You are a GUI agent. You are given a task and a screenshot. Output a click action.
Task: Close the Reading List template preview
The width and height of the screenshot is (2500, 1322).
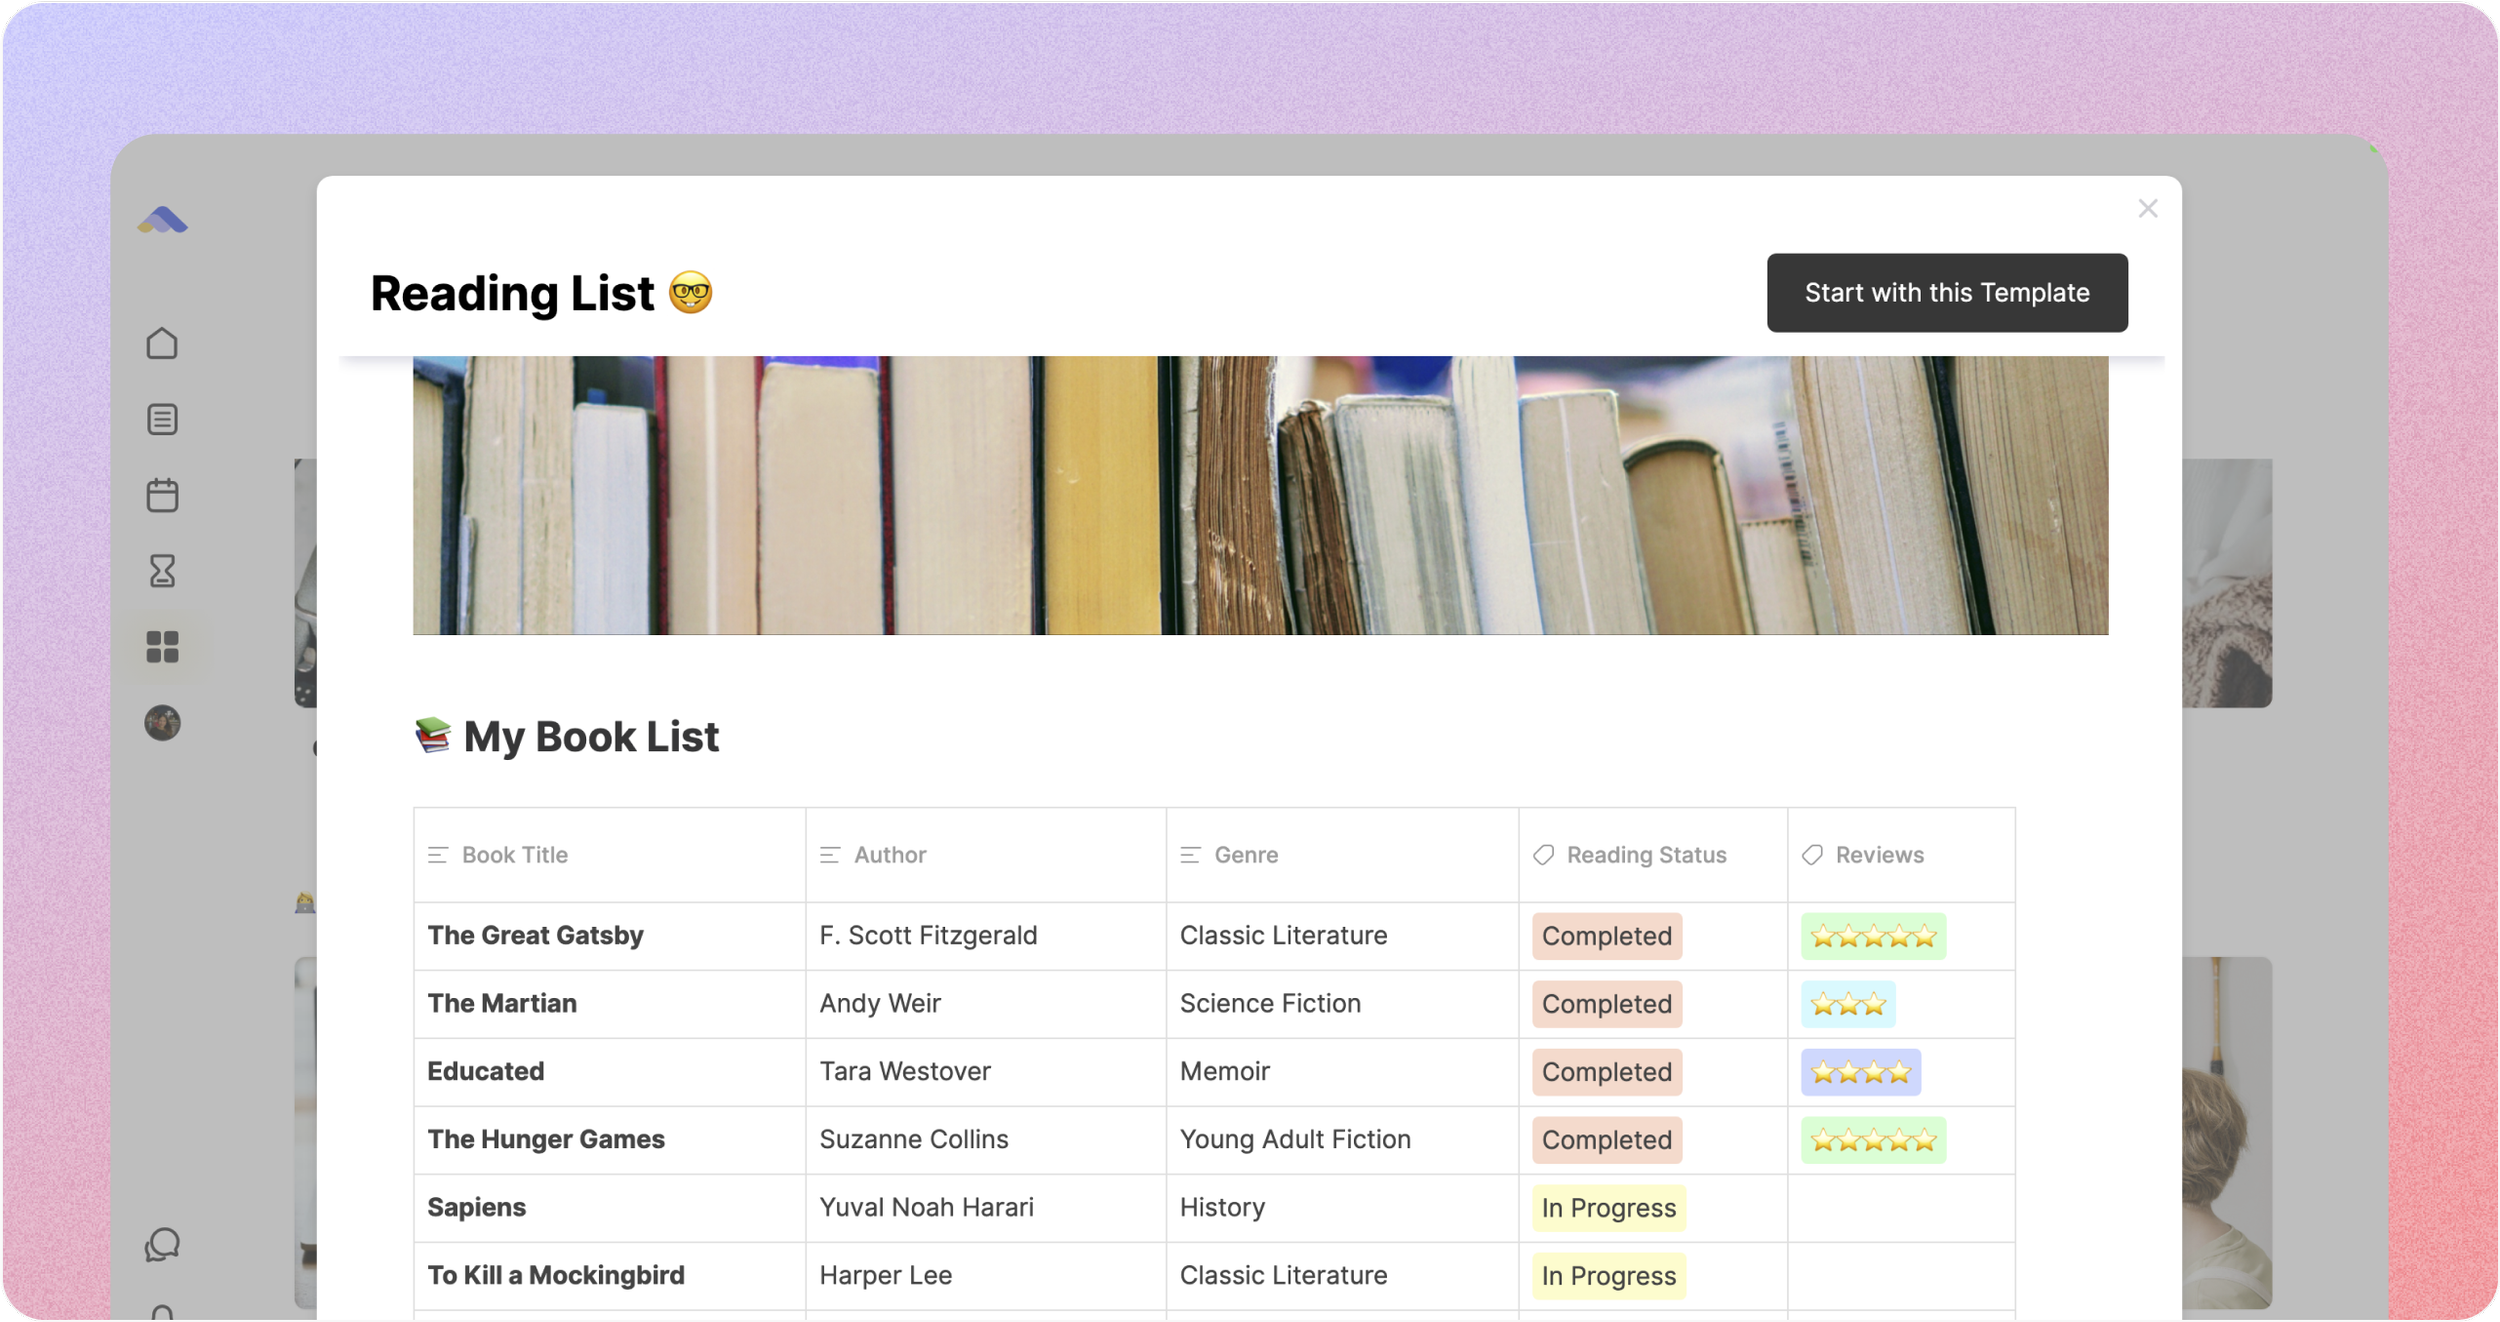[2147, 208]
